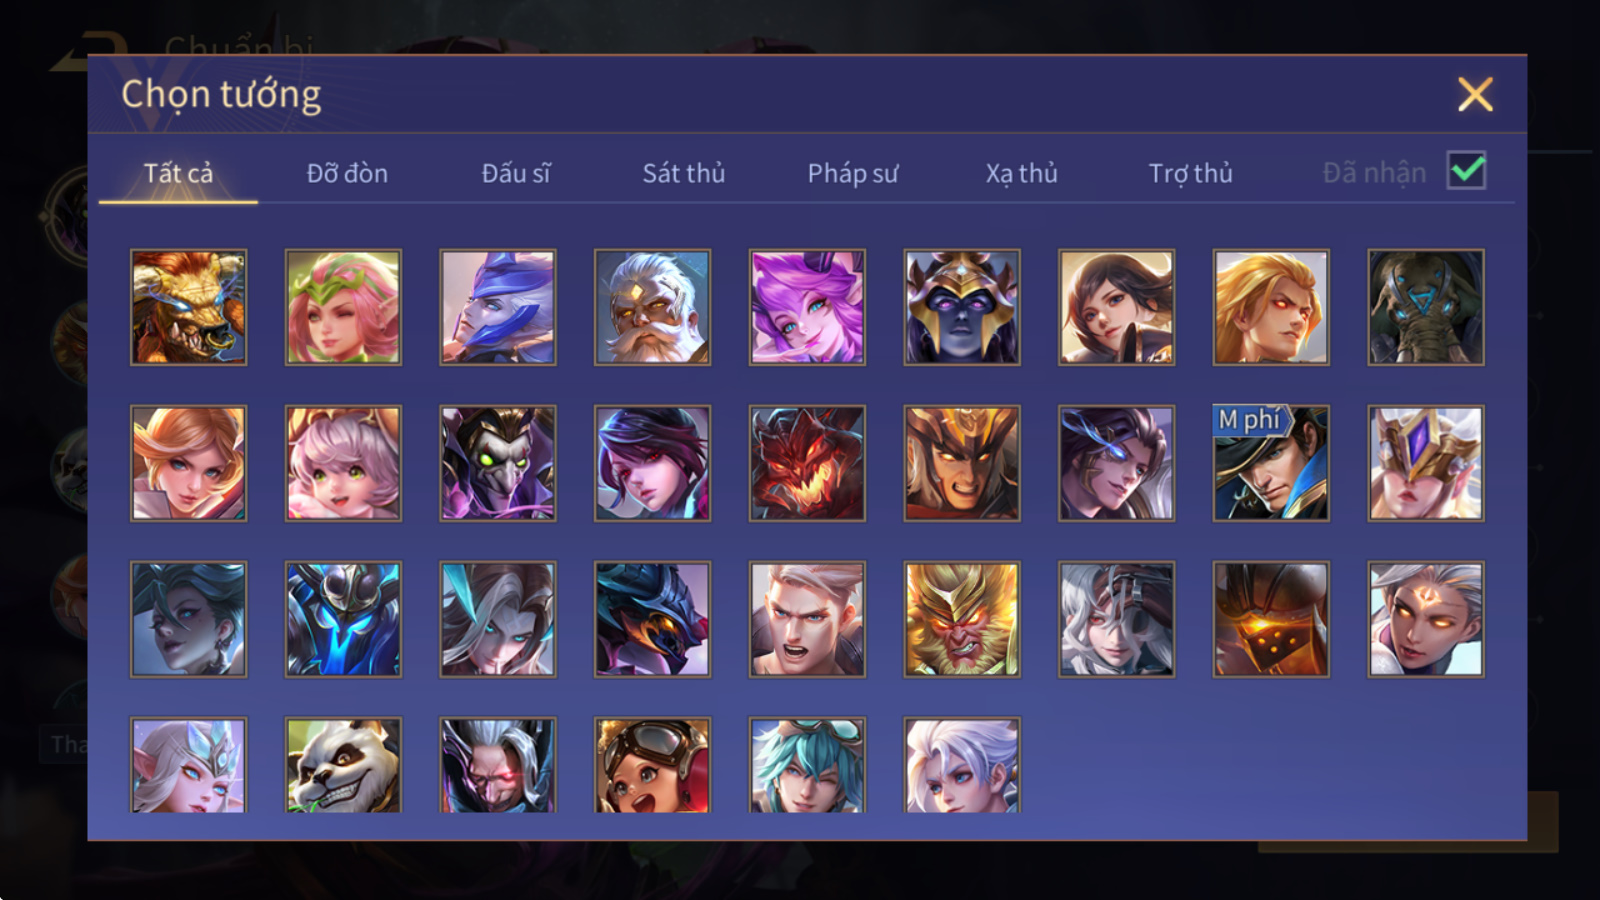Image resolution: width=1600 pixels, height=900 pixels.
Task: Open the 'Đấu sĩ' category tab
Action: (516, 173)
